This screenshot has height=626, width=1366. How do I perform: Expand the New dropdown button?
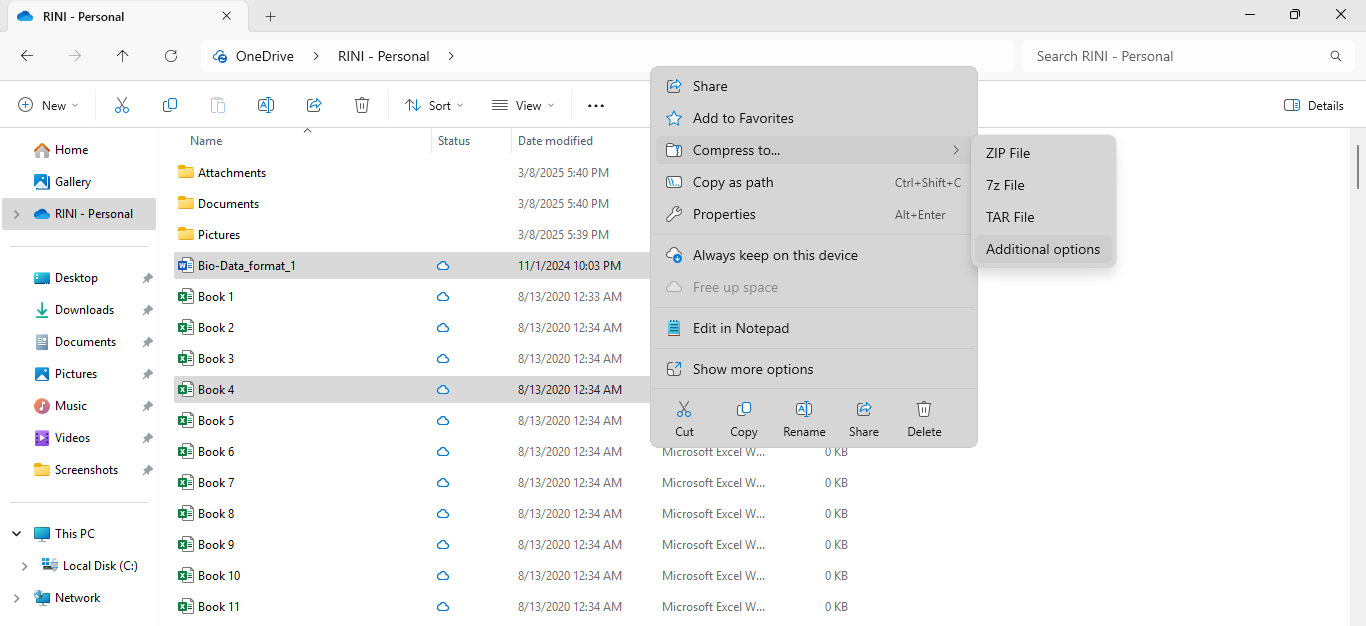coord(48,105)
